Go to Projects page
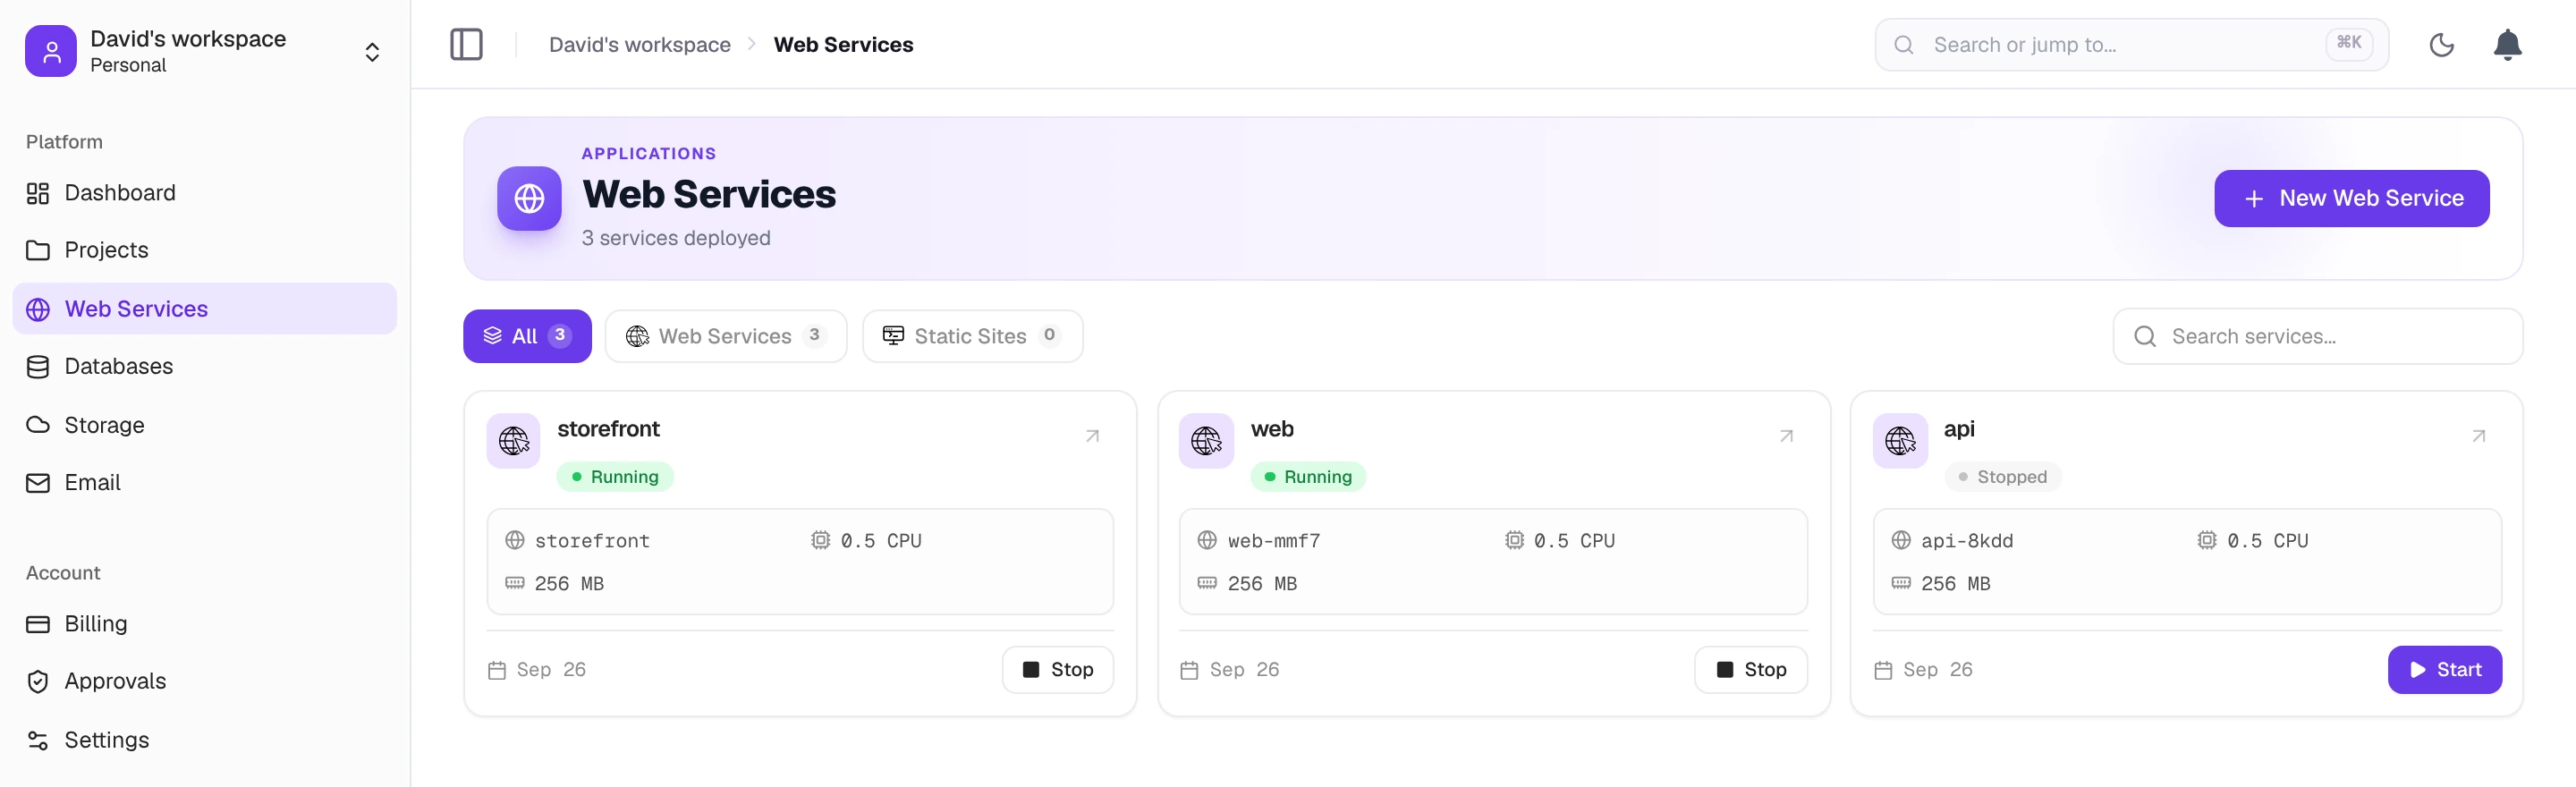 click(x=204, y=250)
